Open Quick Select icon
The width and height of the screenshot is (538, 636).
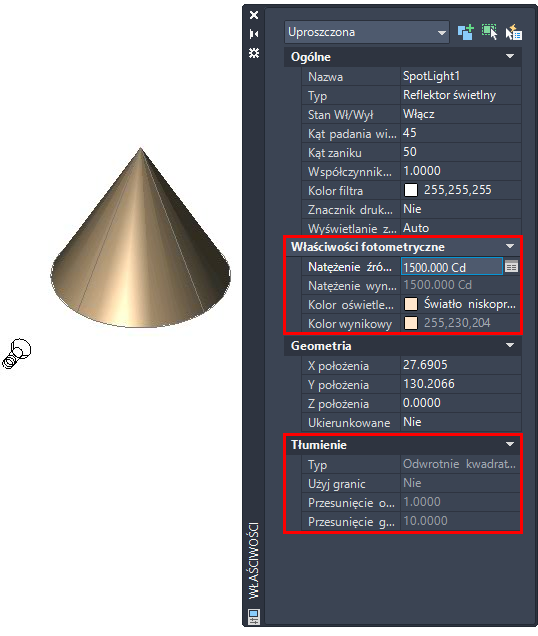pos(514,32)
